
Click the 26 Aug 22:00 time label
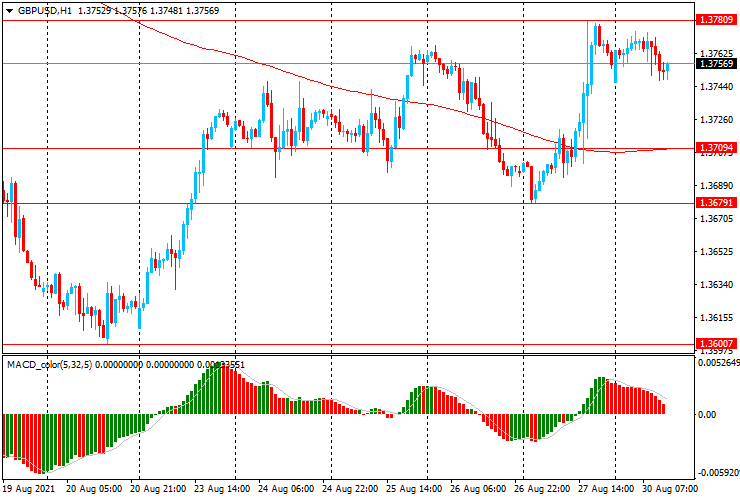pyautogui.click(x=542, y=488)
